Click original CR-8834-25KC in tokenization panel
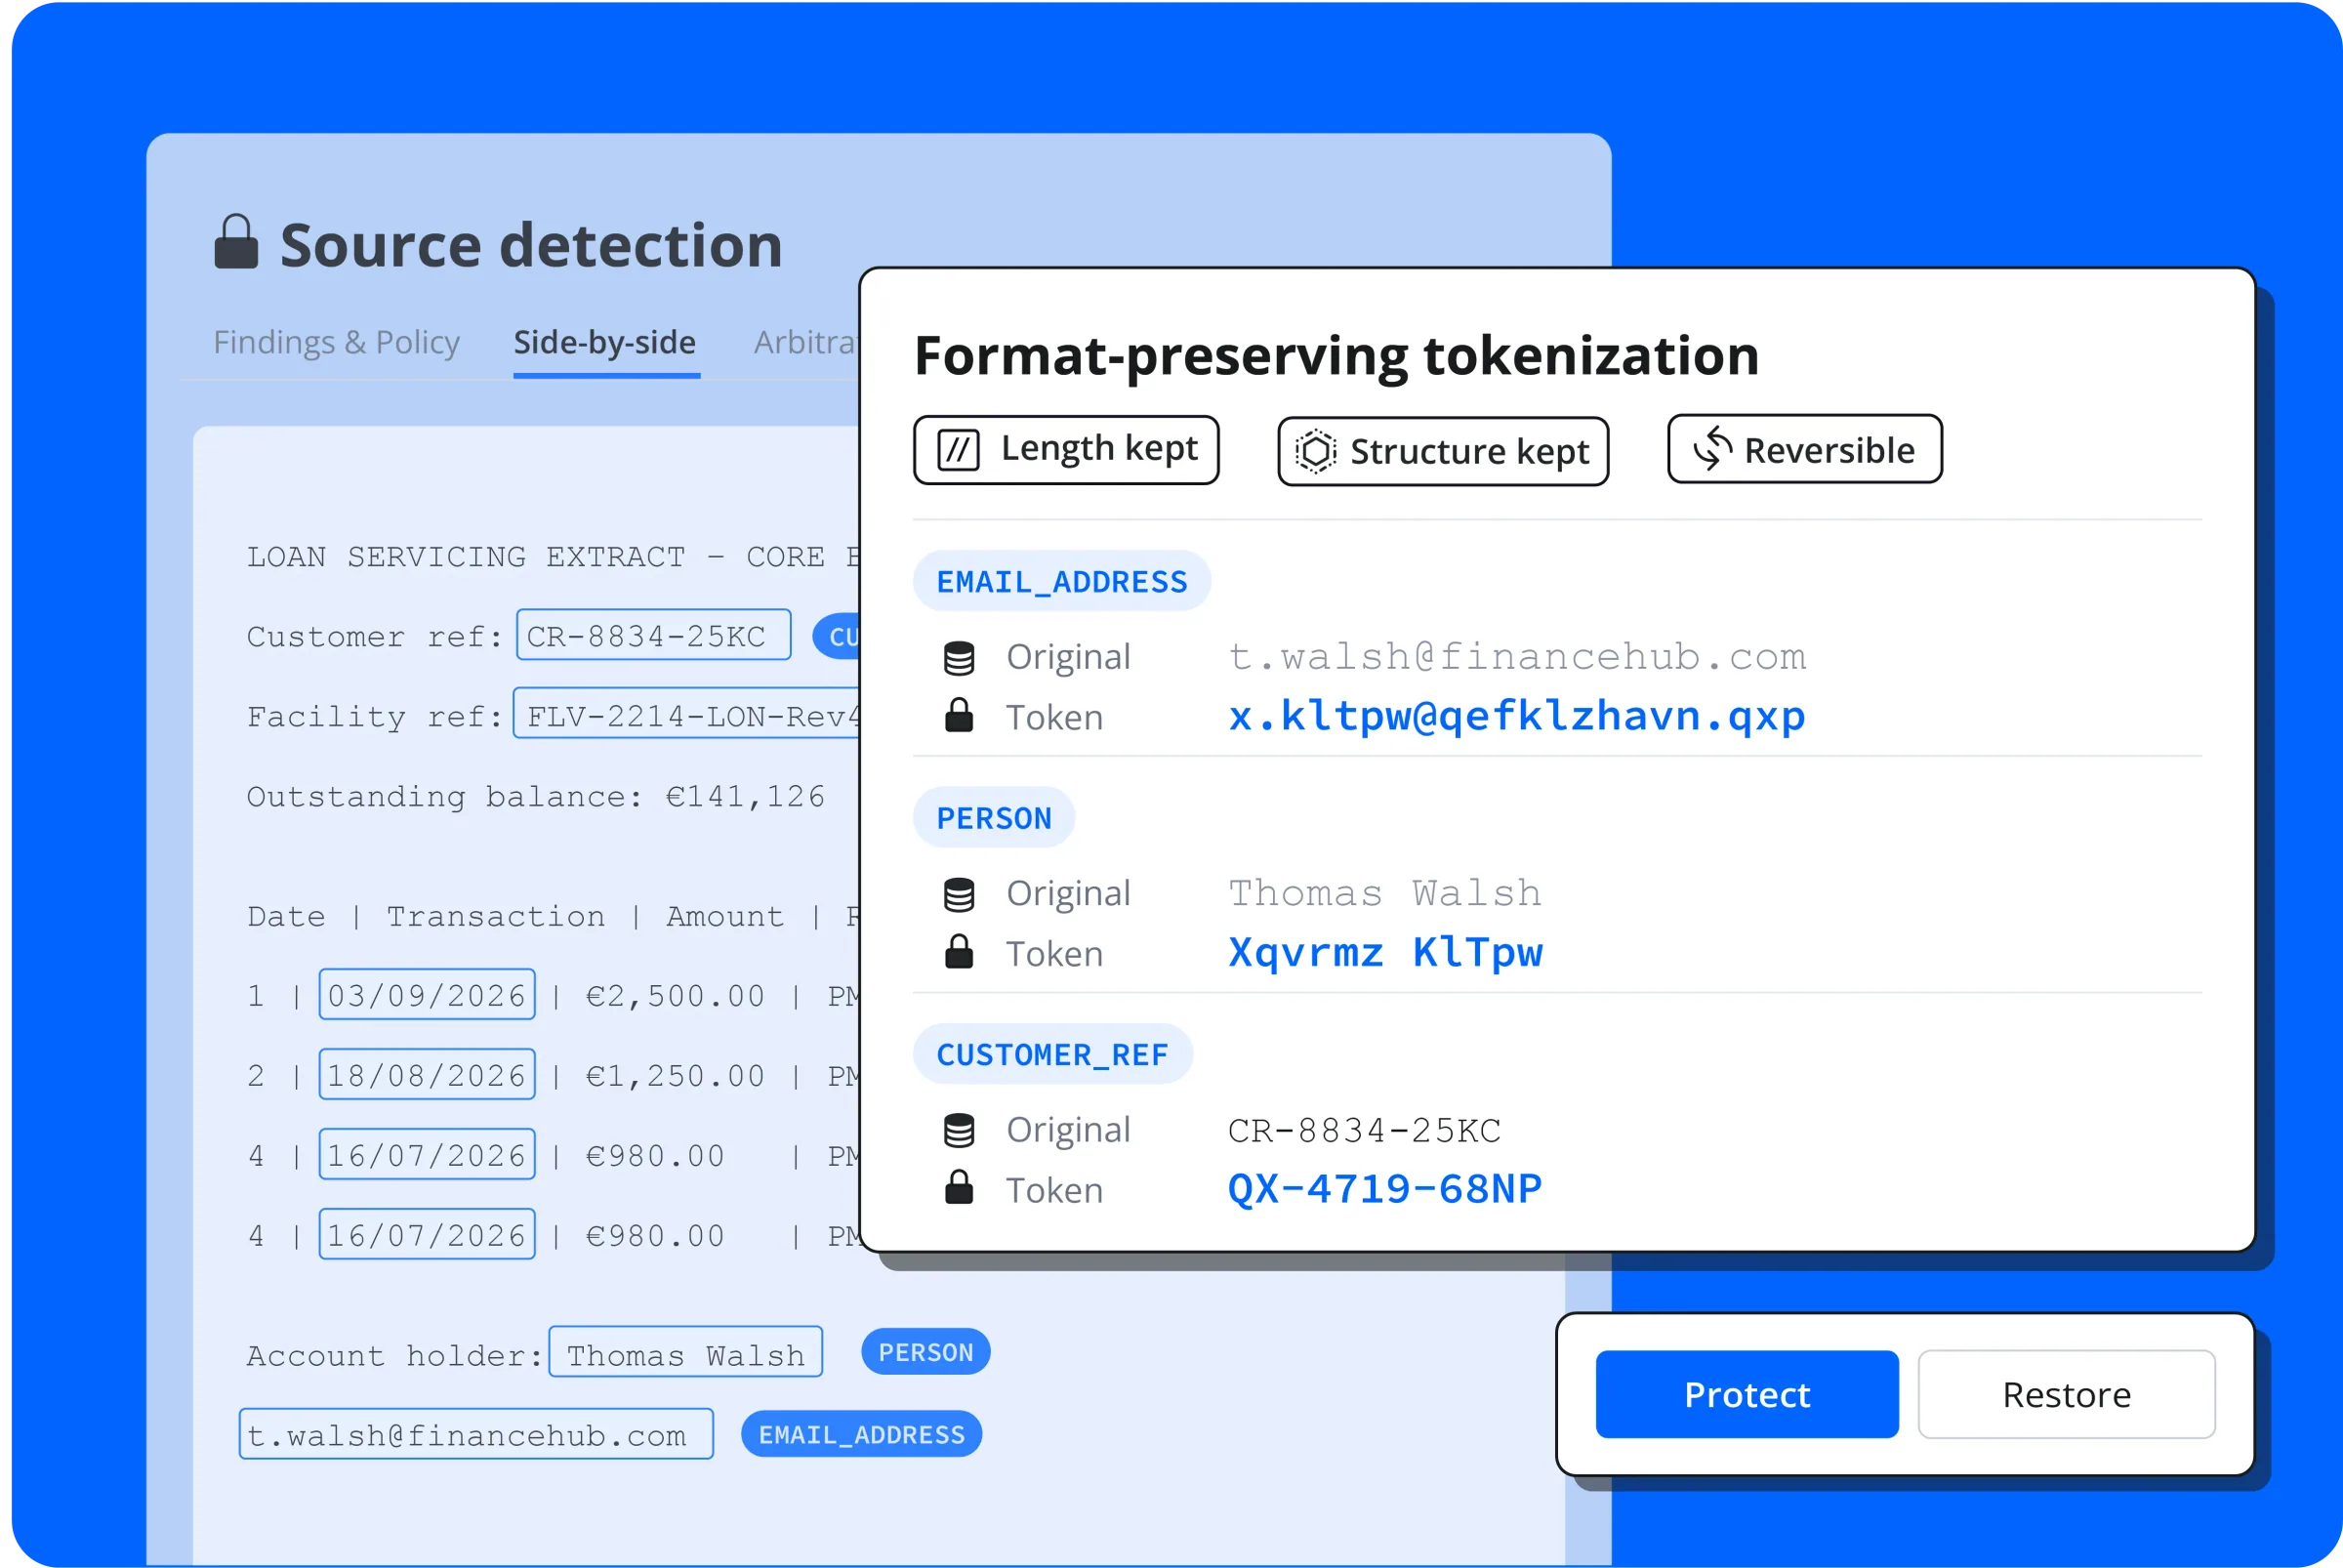The image size is (2343, 1568). tap(1364, 1130)
